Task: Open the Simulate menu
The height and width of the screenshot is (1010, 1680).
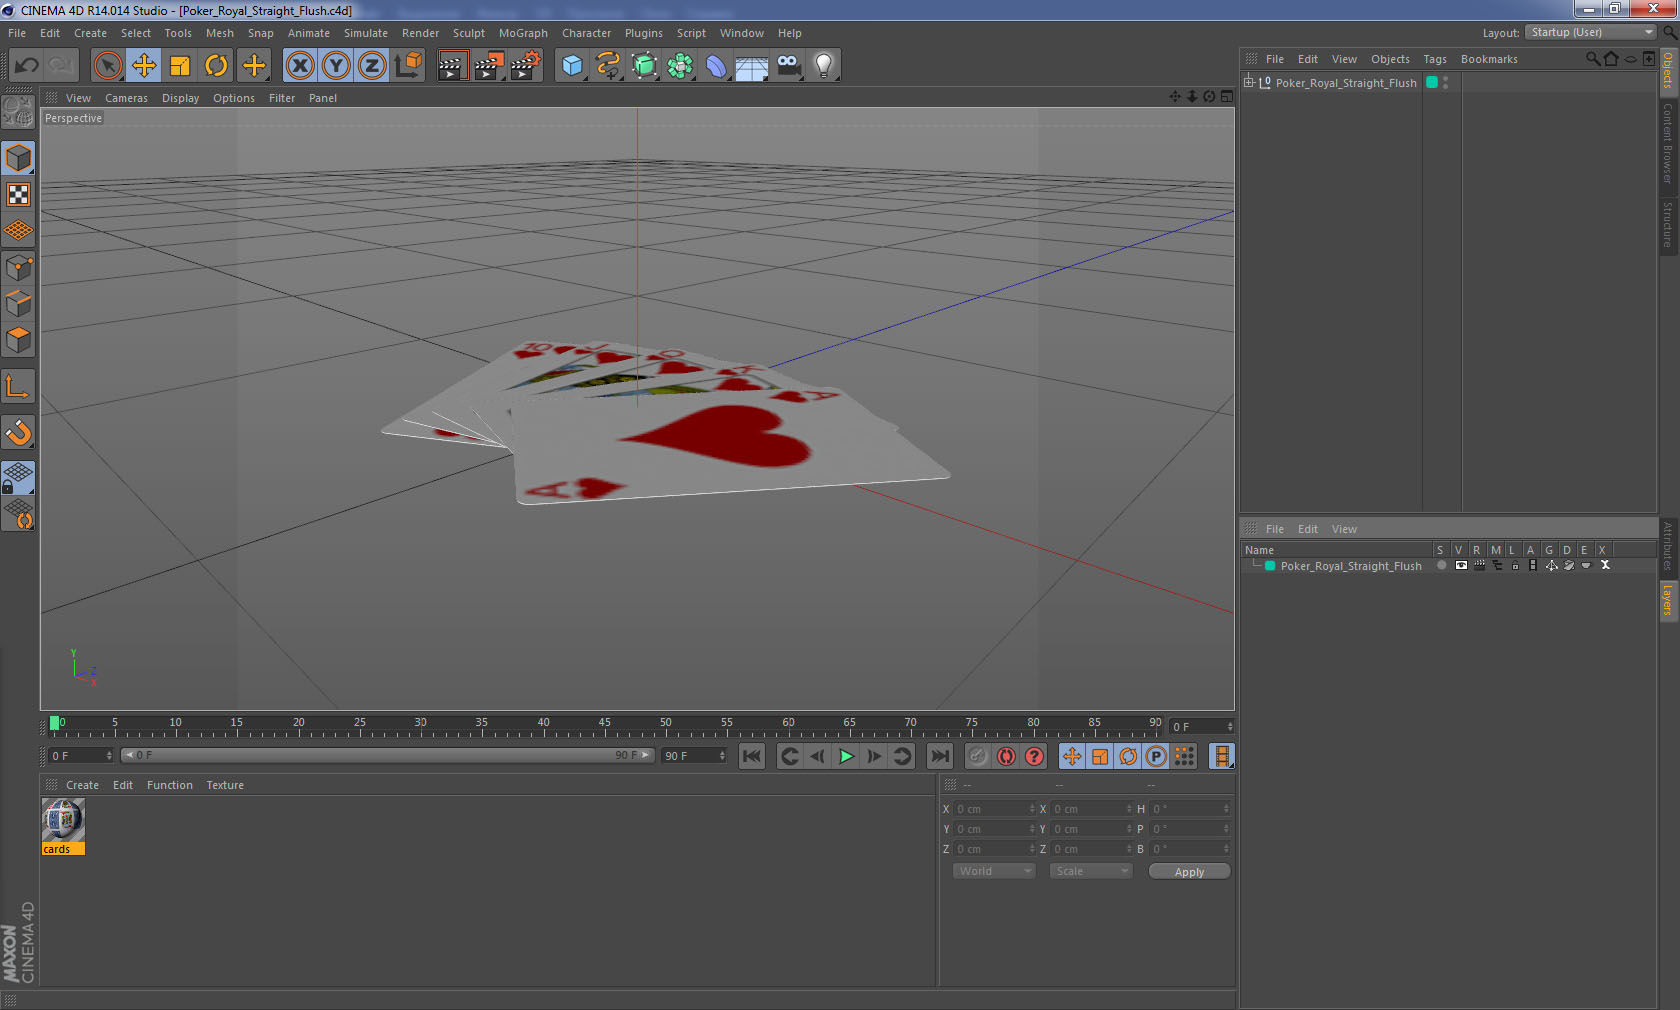Action: (x=366, y=33)
